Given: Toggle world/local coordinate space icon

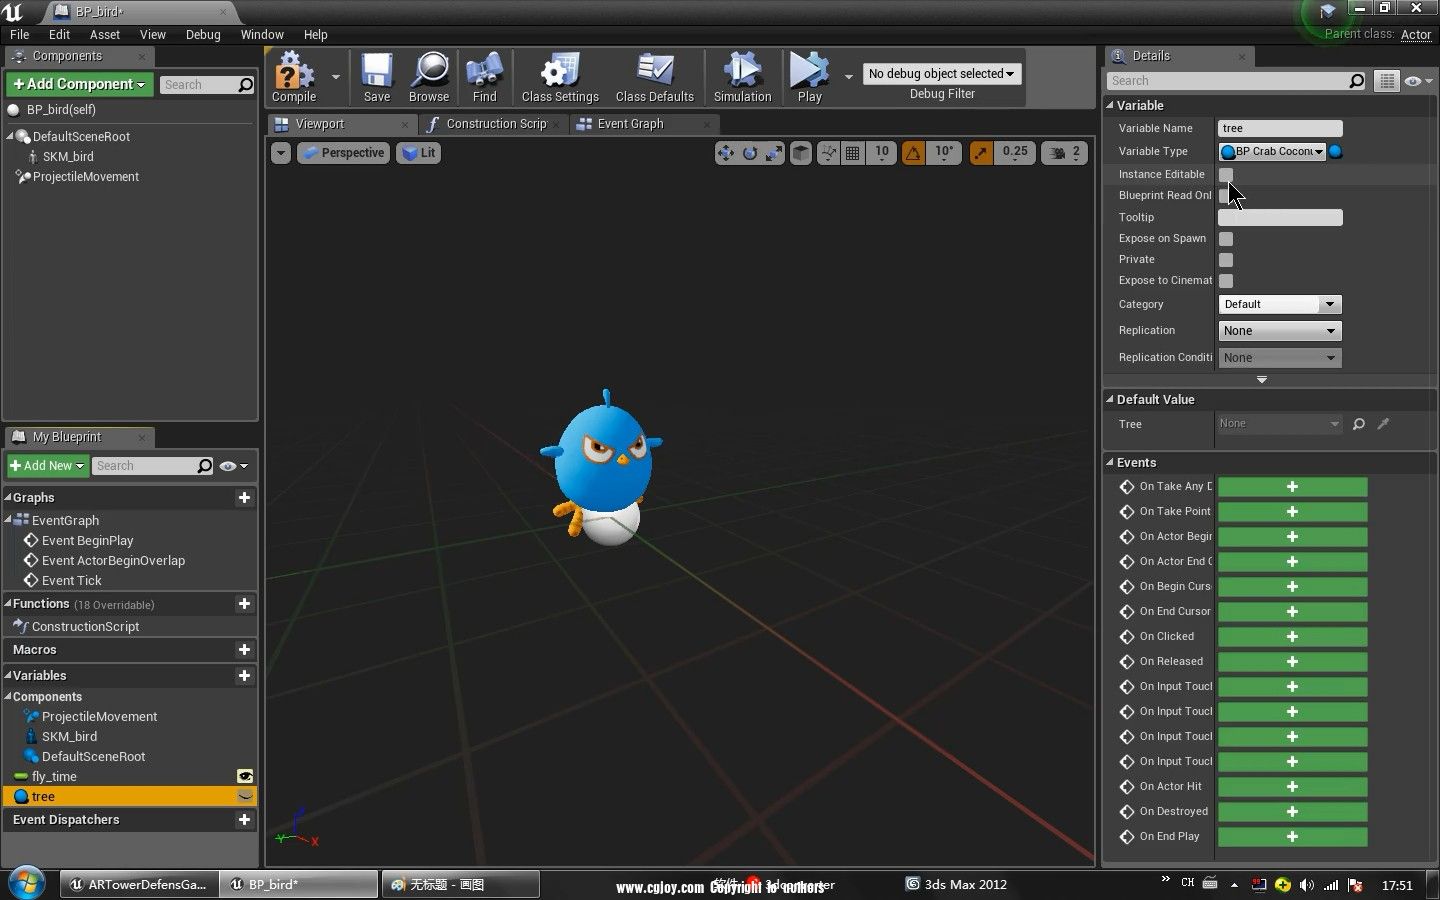Looking at the screenshot, I should point(801,153).
